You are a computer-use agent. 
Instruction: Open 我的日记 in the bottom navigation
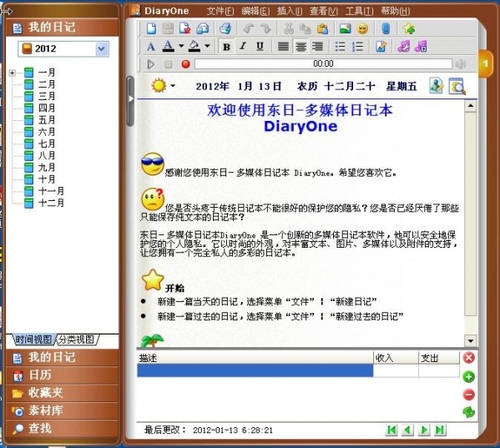tap(62, 357)
